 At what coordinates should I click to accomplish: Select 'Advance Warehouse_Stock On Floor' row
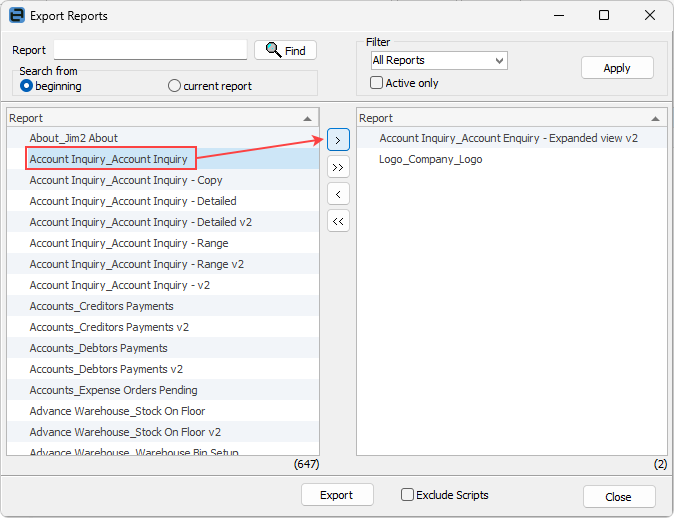163,411
